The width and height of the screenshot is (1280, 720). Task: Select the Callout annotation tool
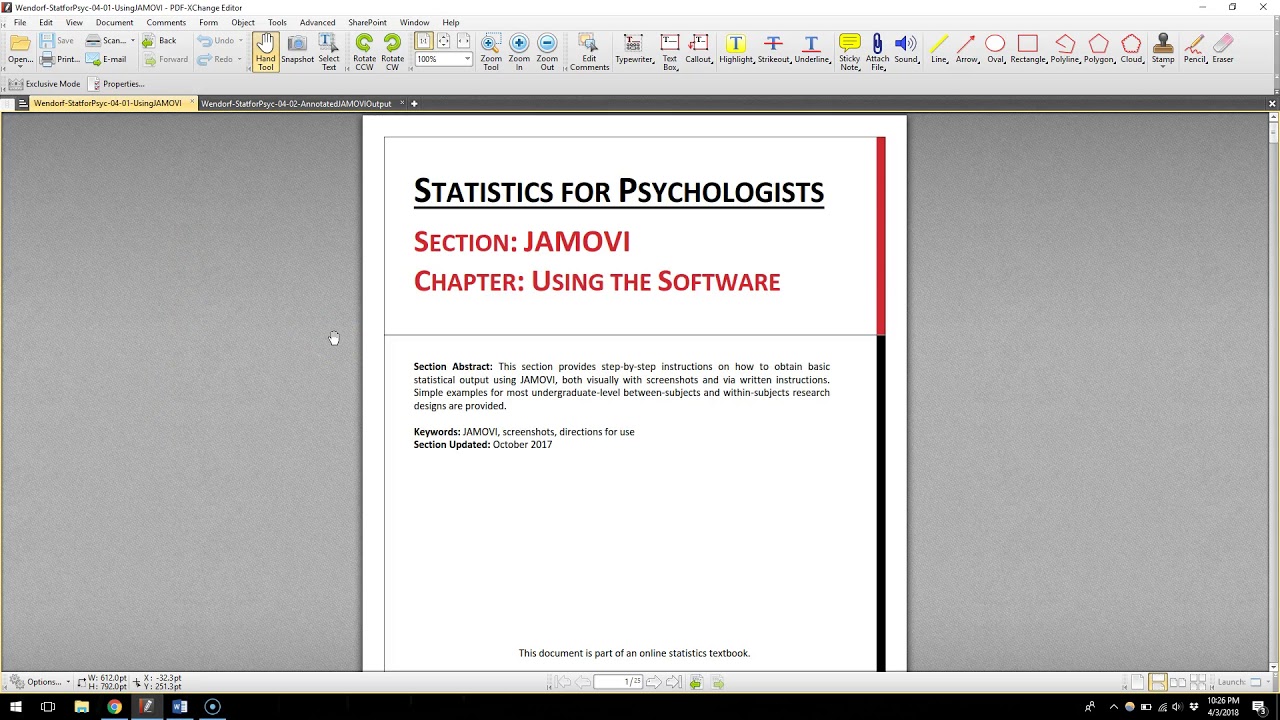(x=698, y=50)
